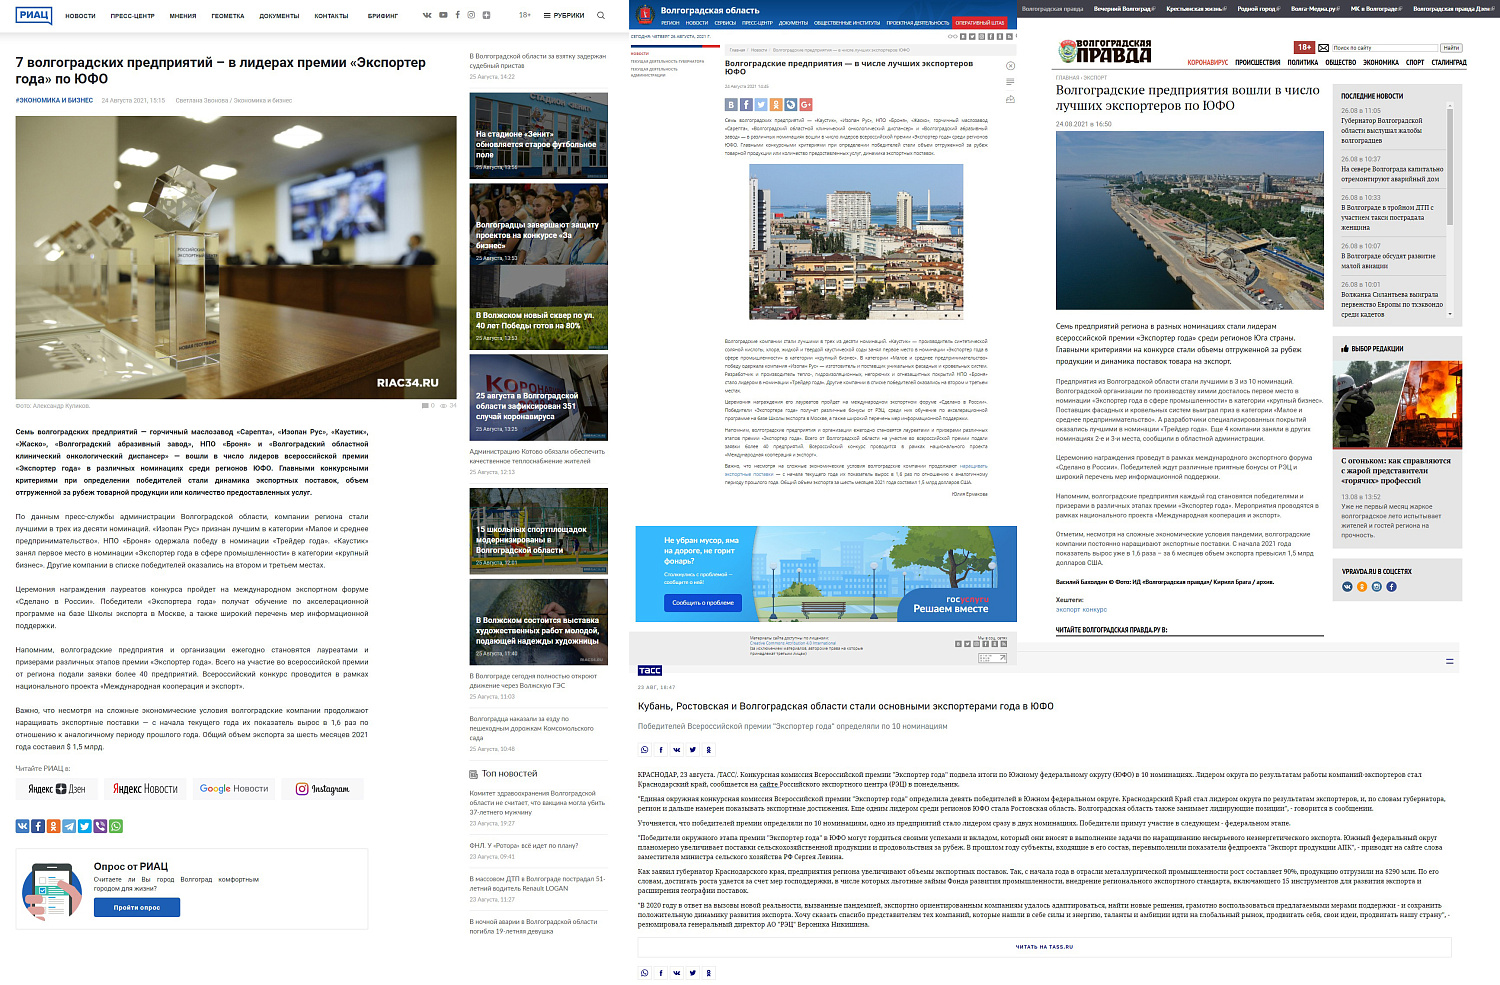Open РИАЦ's Instagram icon in header
Screen dimensions: 1500x985
471,15
